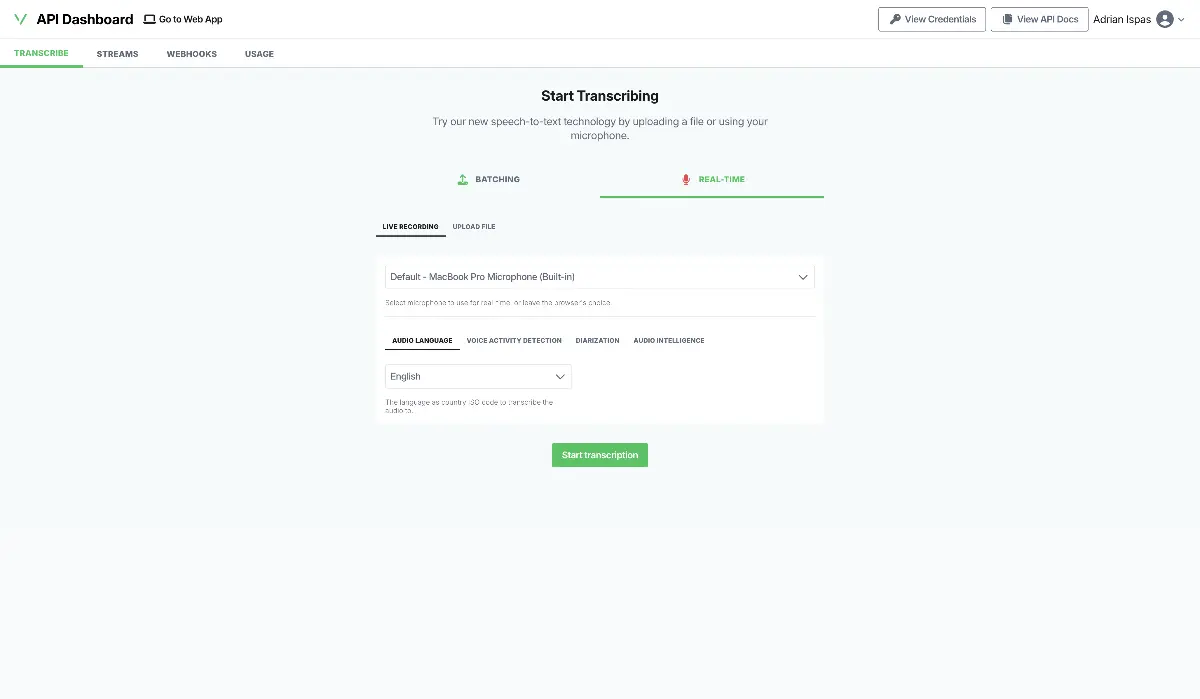The image size is (1200, 699).
Task: Click the Start transcription button
Action: pyautogui.click(x=599, y=454)
